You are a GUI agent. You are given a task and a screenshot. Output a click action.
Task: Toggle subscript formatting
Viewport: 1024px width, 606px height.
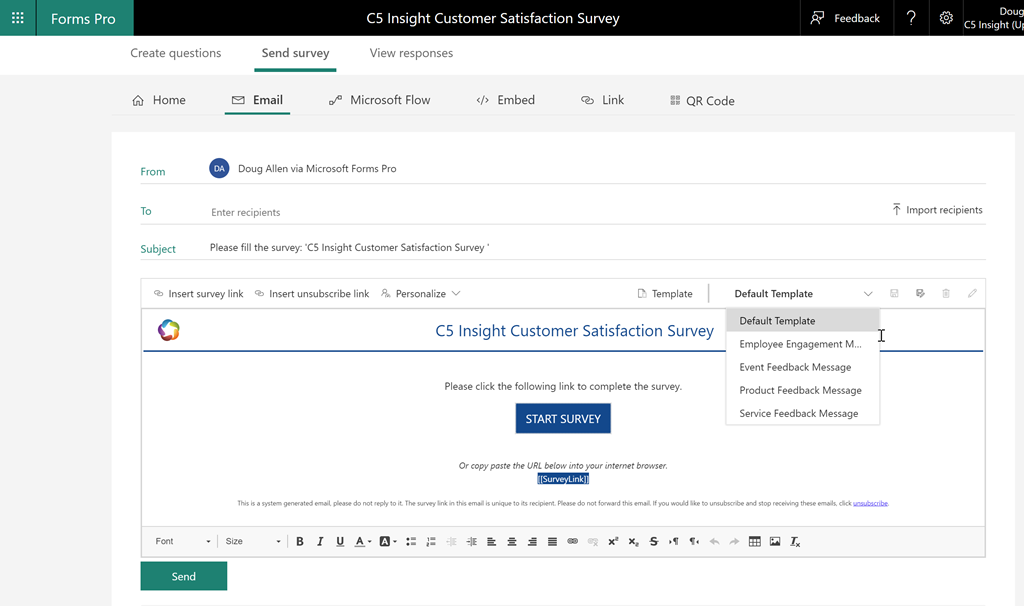633,541
